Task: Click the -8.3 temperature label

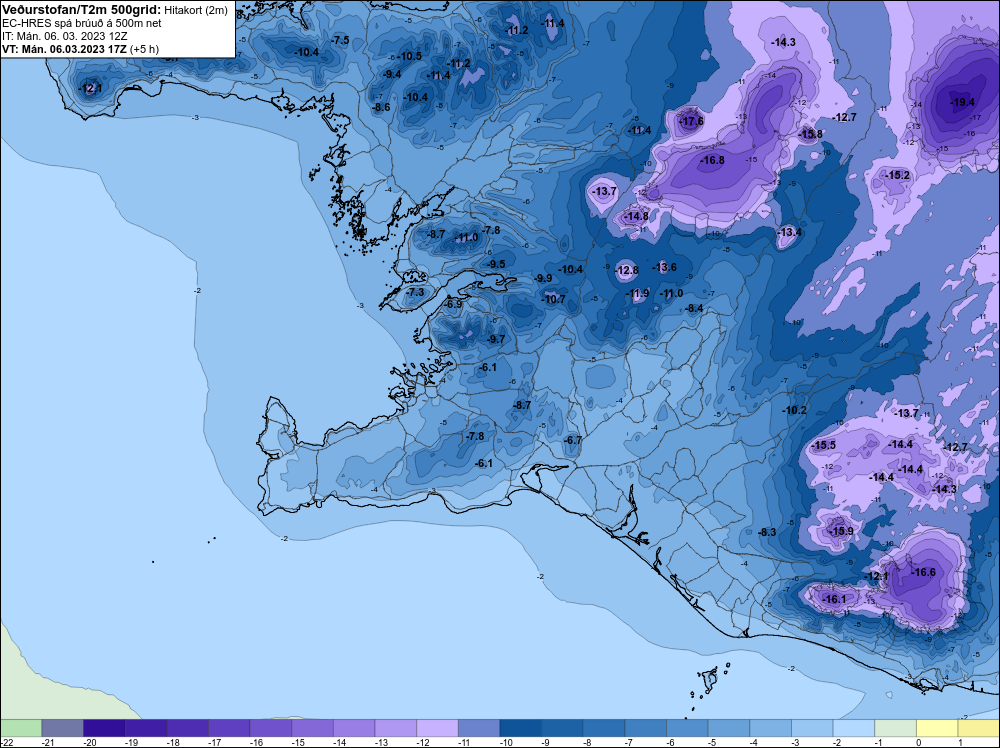Action: [x=767, y=532]
